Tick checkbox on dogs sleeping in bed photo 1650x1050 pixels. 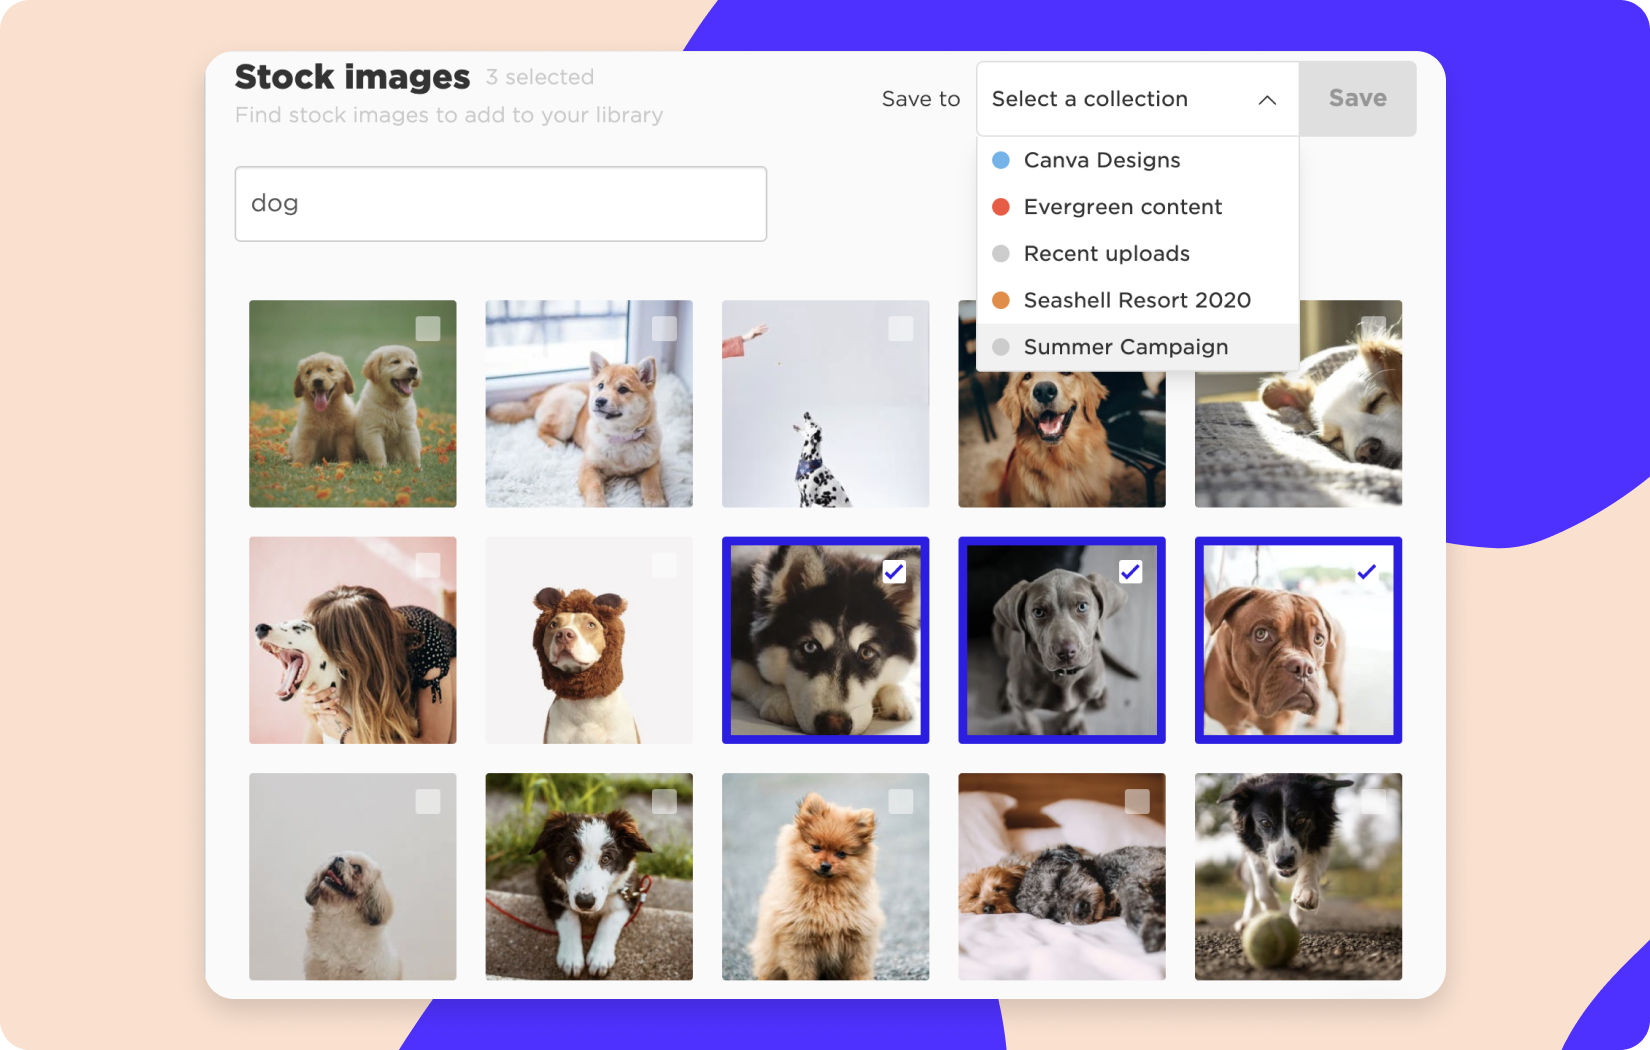[1137, 801]
